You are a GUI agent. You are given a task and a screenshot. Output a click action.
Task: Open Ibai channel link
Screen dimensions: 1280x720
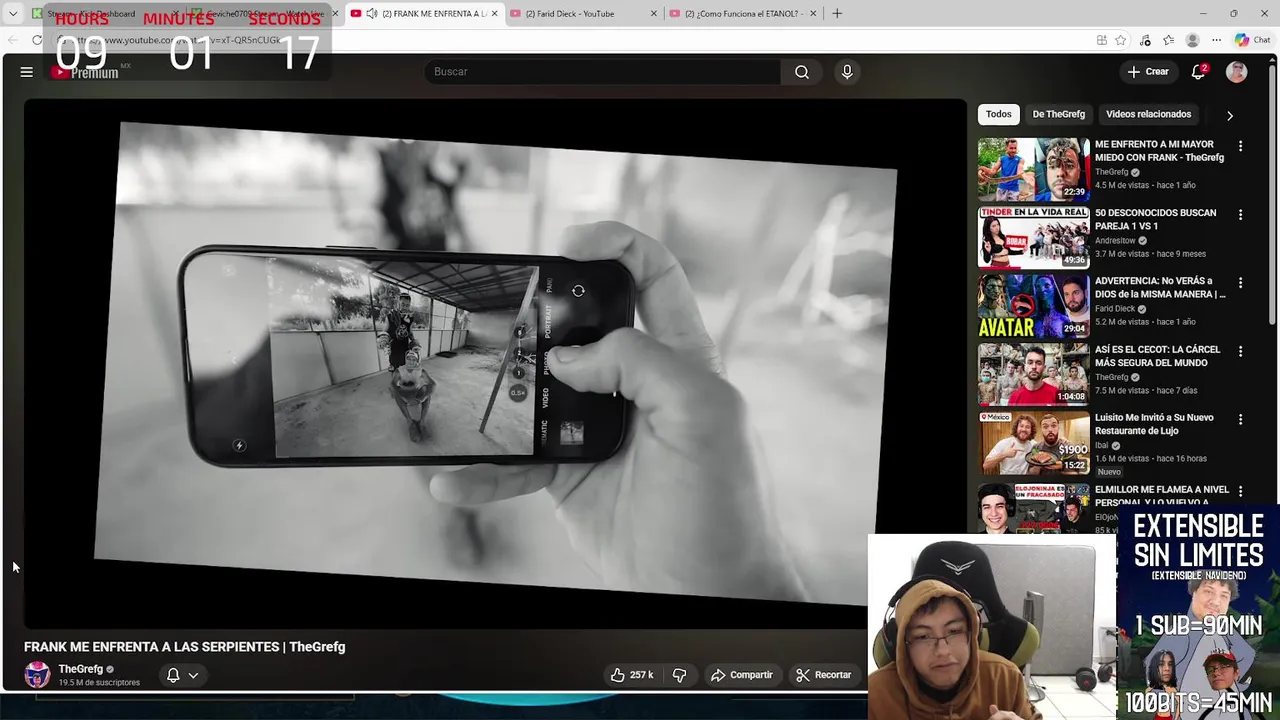1102,446
